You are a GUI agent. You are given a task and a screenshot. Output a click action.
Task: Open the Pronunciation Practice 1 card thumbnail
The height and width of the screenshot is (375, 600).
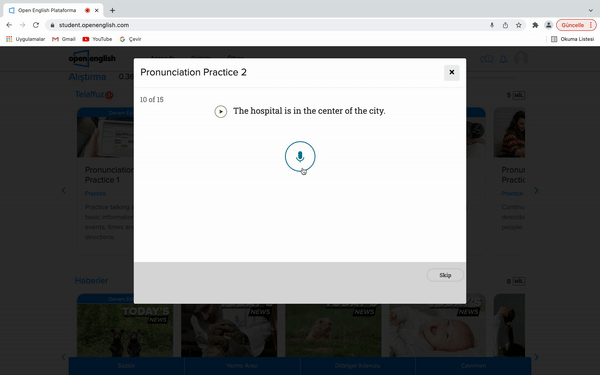[105, 137]
